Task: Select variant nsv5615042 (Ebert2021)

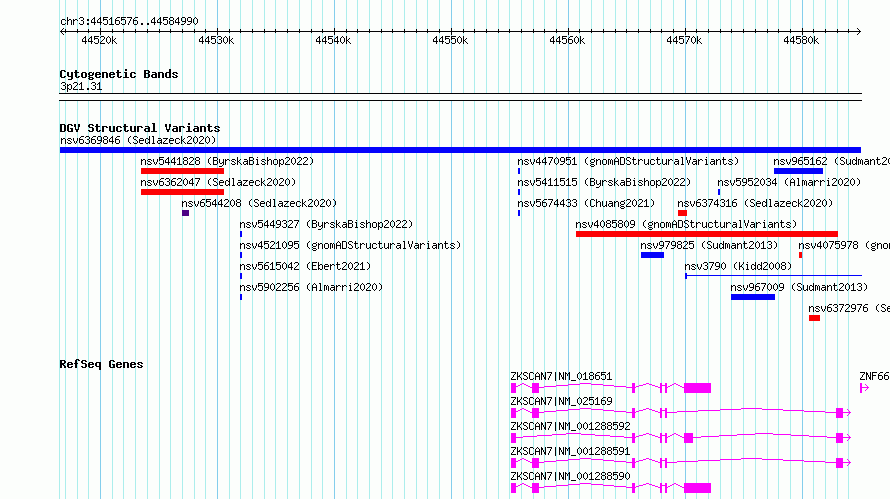Action: pos(305,266)
